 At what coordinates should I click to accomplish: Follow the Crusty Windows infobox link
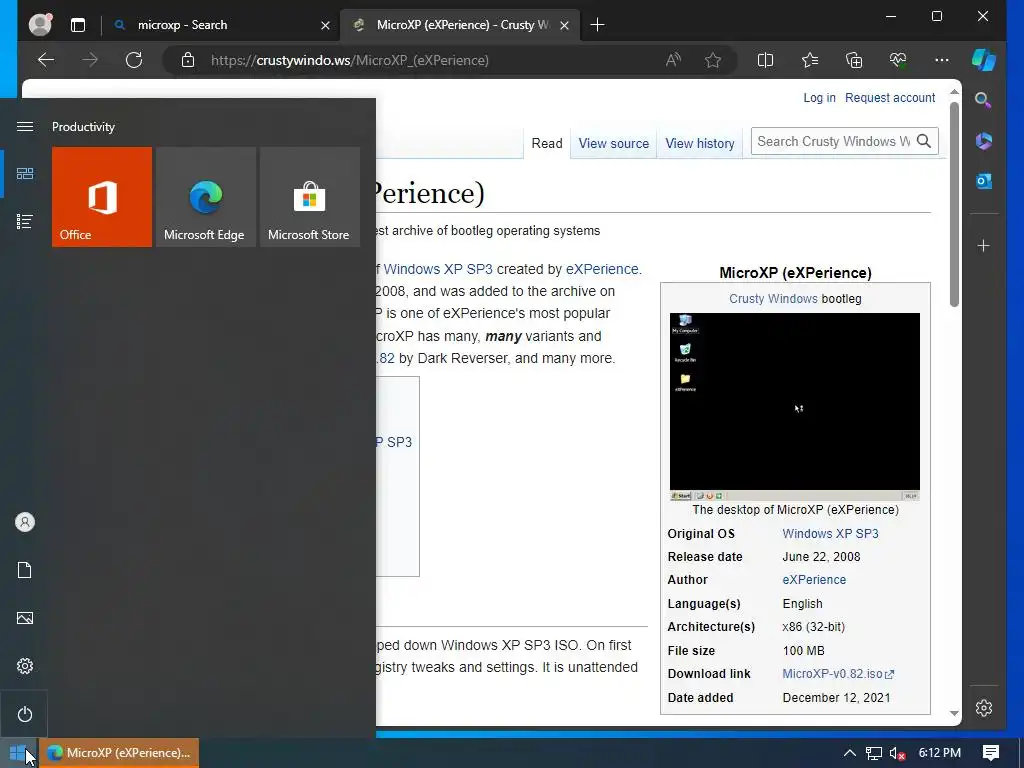(x=773, y=298)
